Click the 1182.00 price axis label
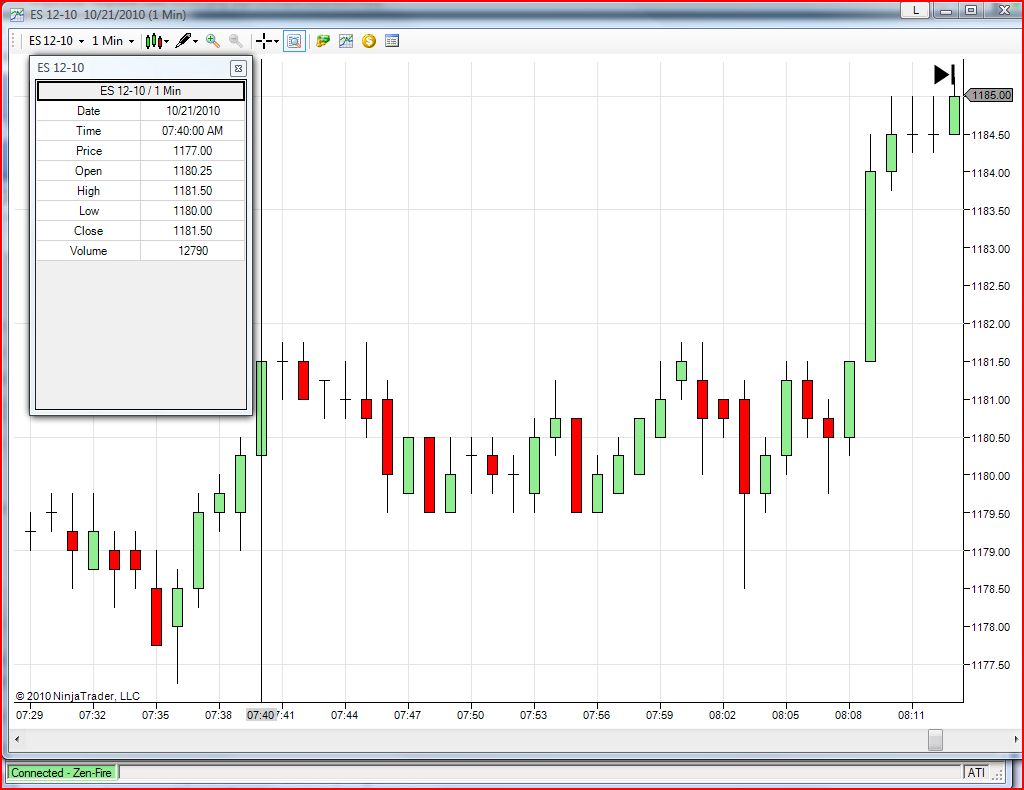 point(991,324)
